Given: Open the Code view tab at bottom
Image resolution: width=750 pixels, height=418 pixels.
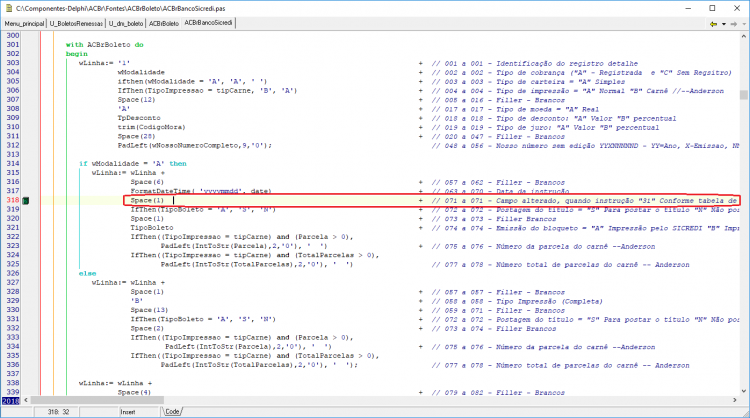Looking at the screenshot, I should [x=172, y=412].
